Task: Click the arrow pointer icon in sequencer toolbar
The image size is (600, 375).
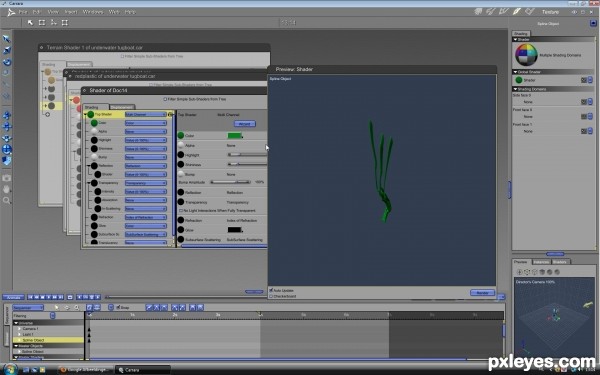Action: [57, 307]
